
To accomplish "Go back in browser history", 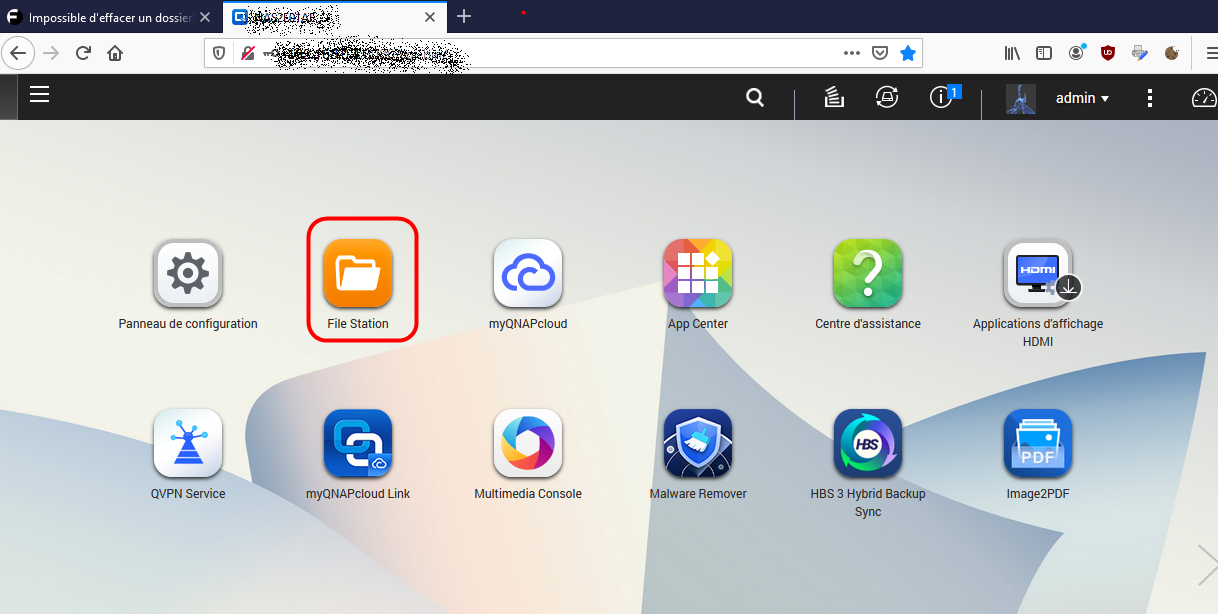I will pos(19,53).
